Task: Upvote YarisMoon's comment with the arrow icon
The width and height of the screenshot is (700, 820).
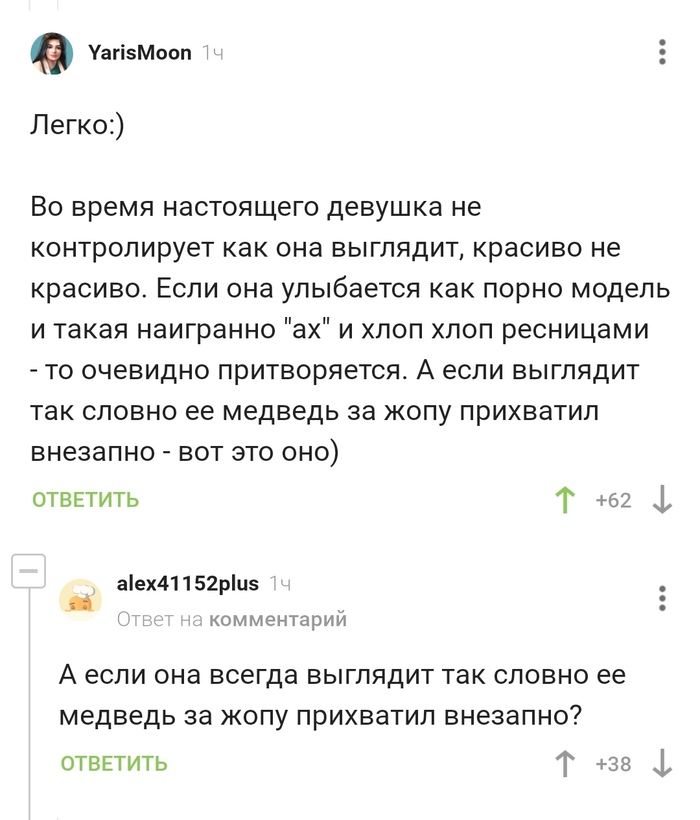Action: pyautogui.click(x=567, y=499)
